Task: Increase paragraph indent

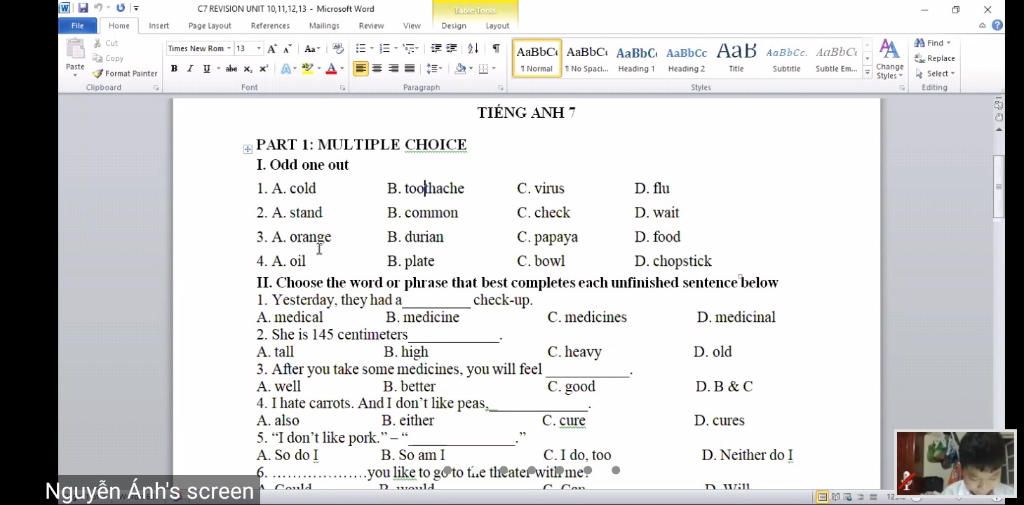Action: 451,49
